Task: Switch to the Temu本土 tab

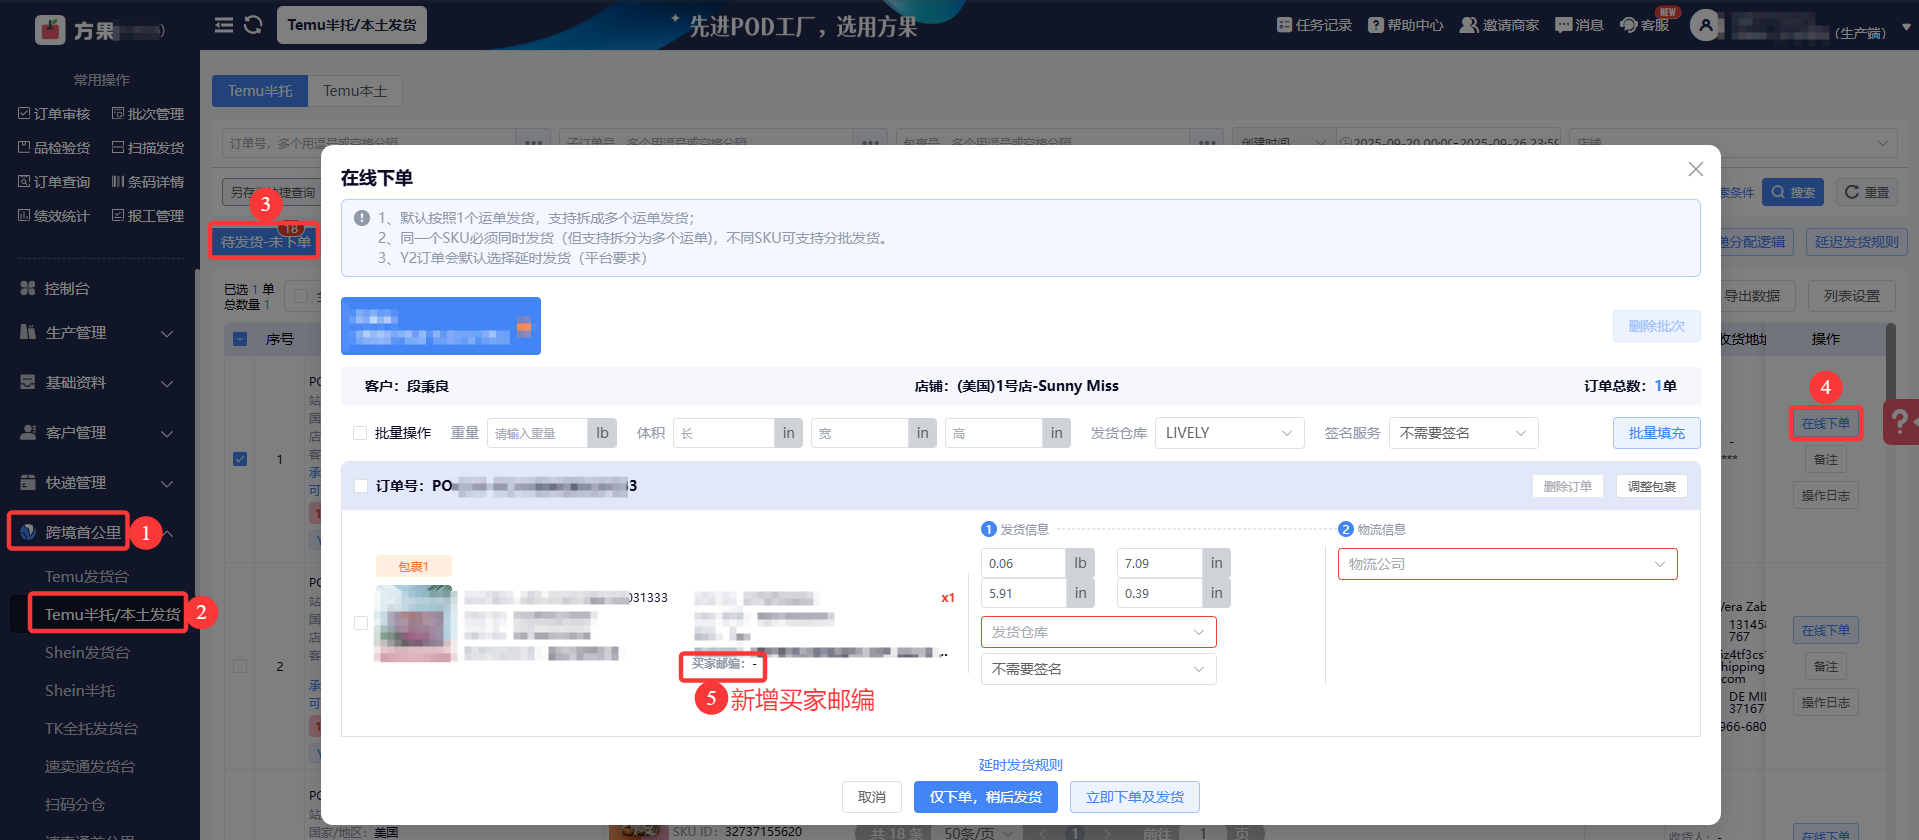Action: (x=355, y=91)
